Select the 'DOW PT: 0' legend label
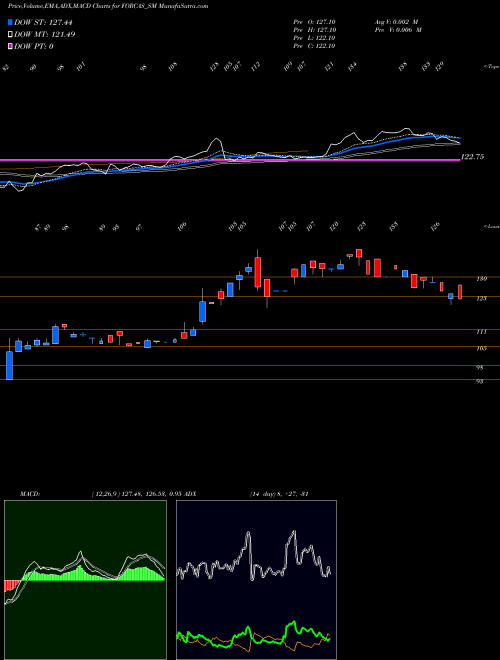 (x=34, y=46)
